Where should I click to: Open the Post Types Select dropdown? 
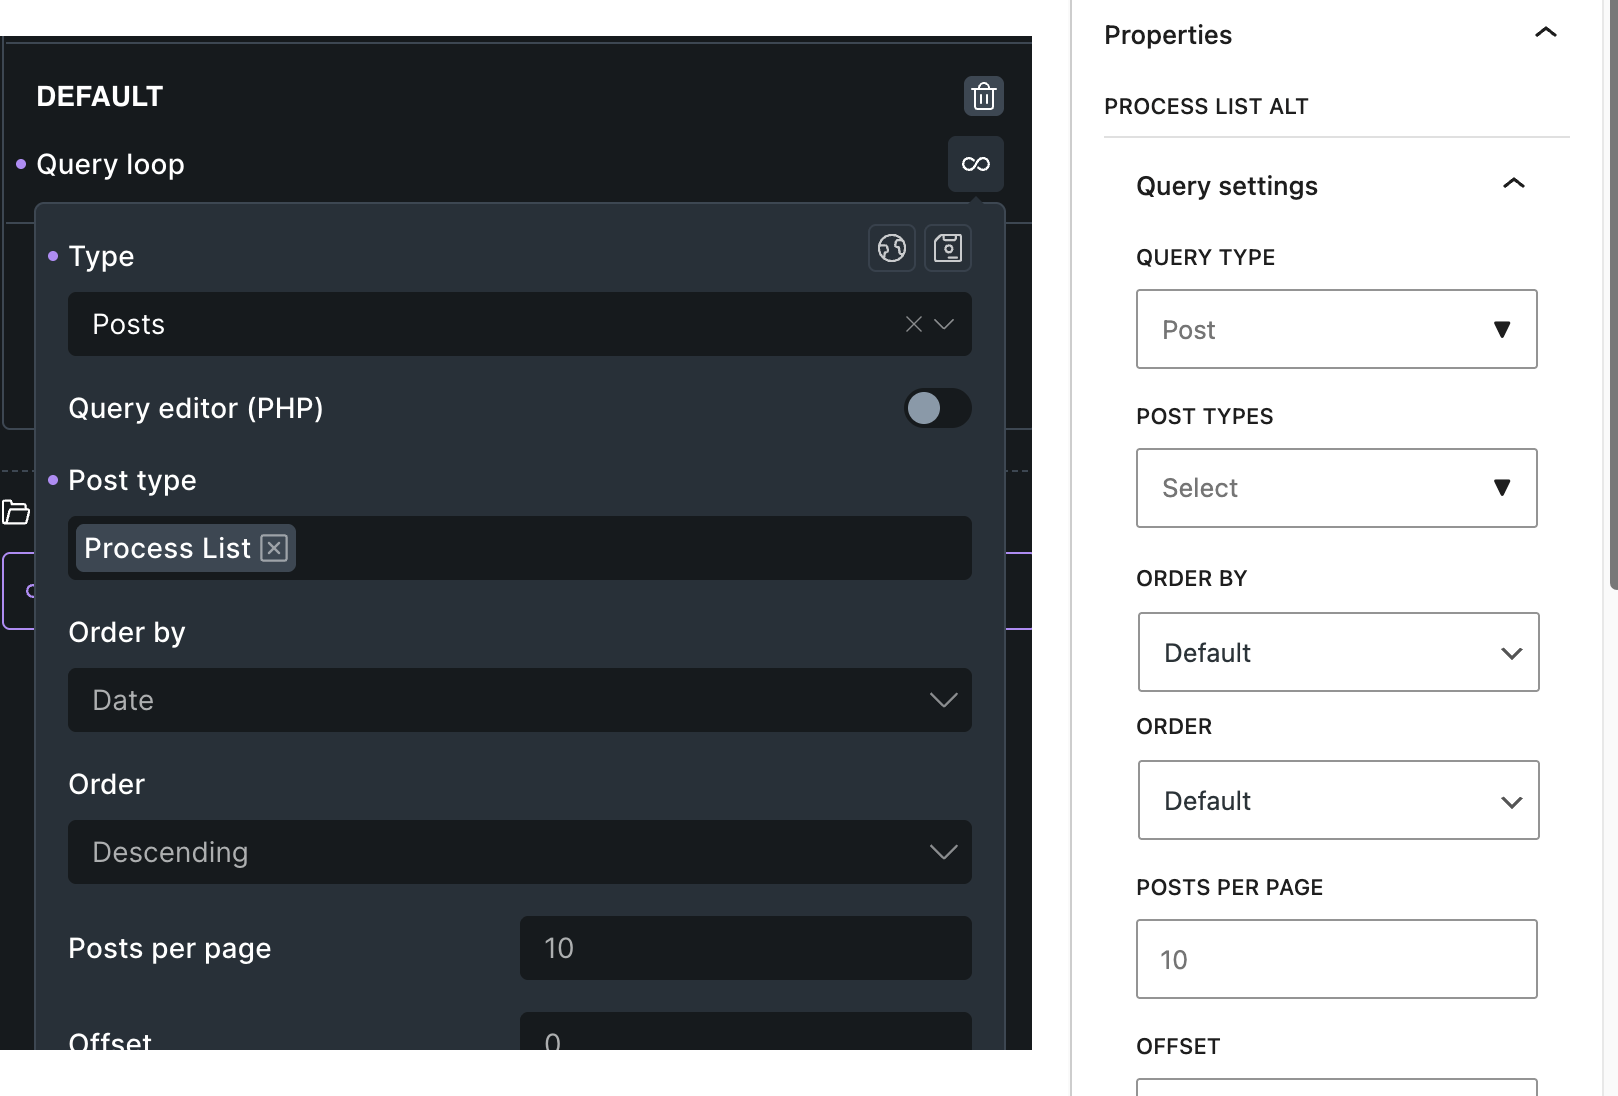pyautogui.click(x=1336, y=488)
